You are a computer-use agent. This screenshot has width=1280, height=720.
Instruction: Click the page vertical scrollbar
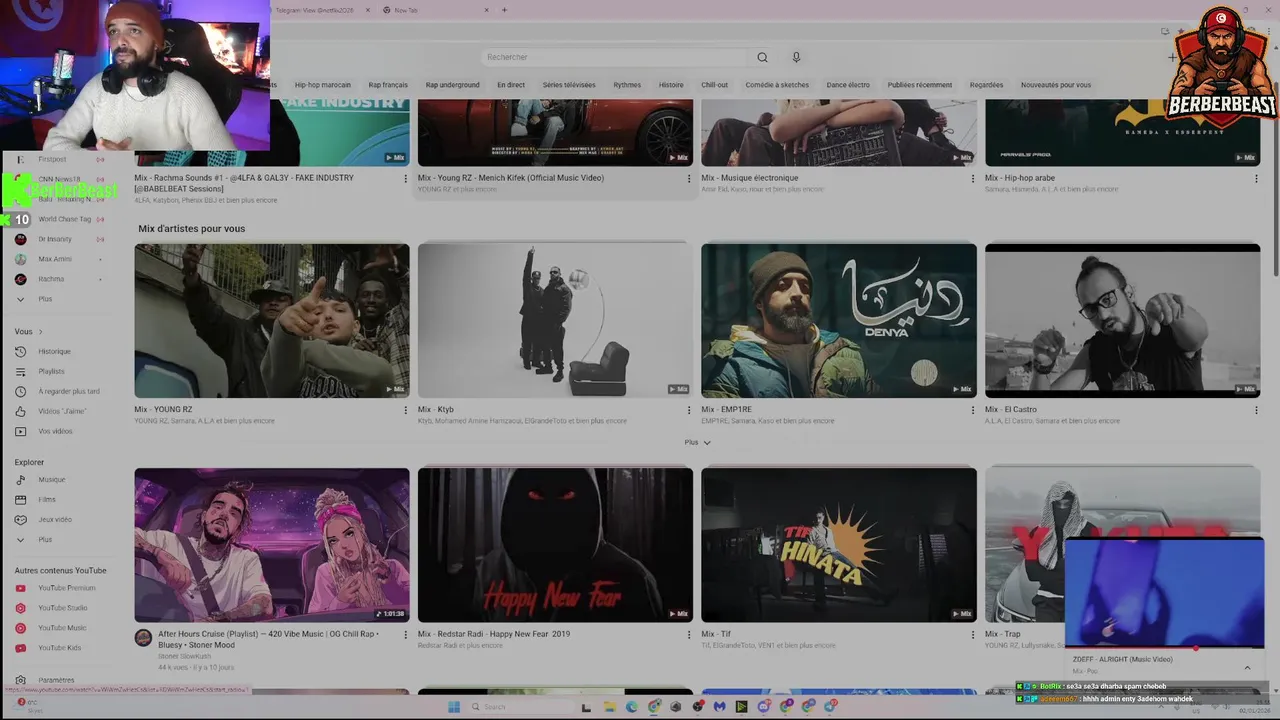pos(1275,190)
